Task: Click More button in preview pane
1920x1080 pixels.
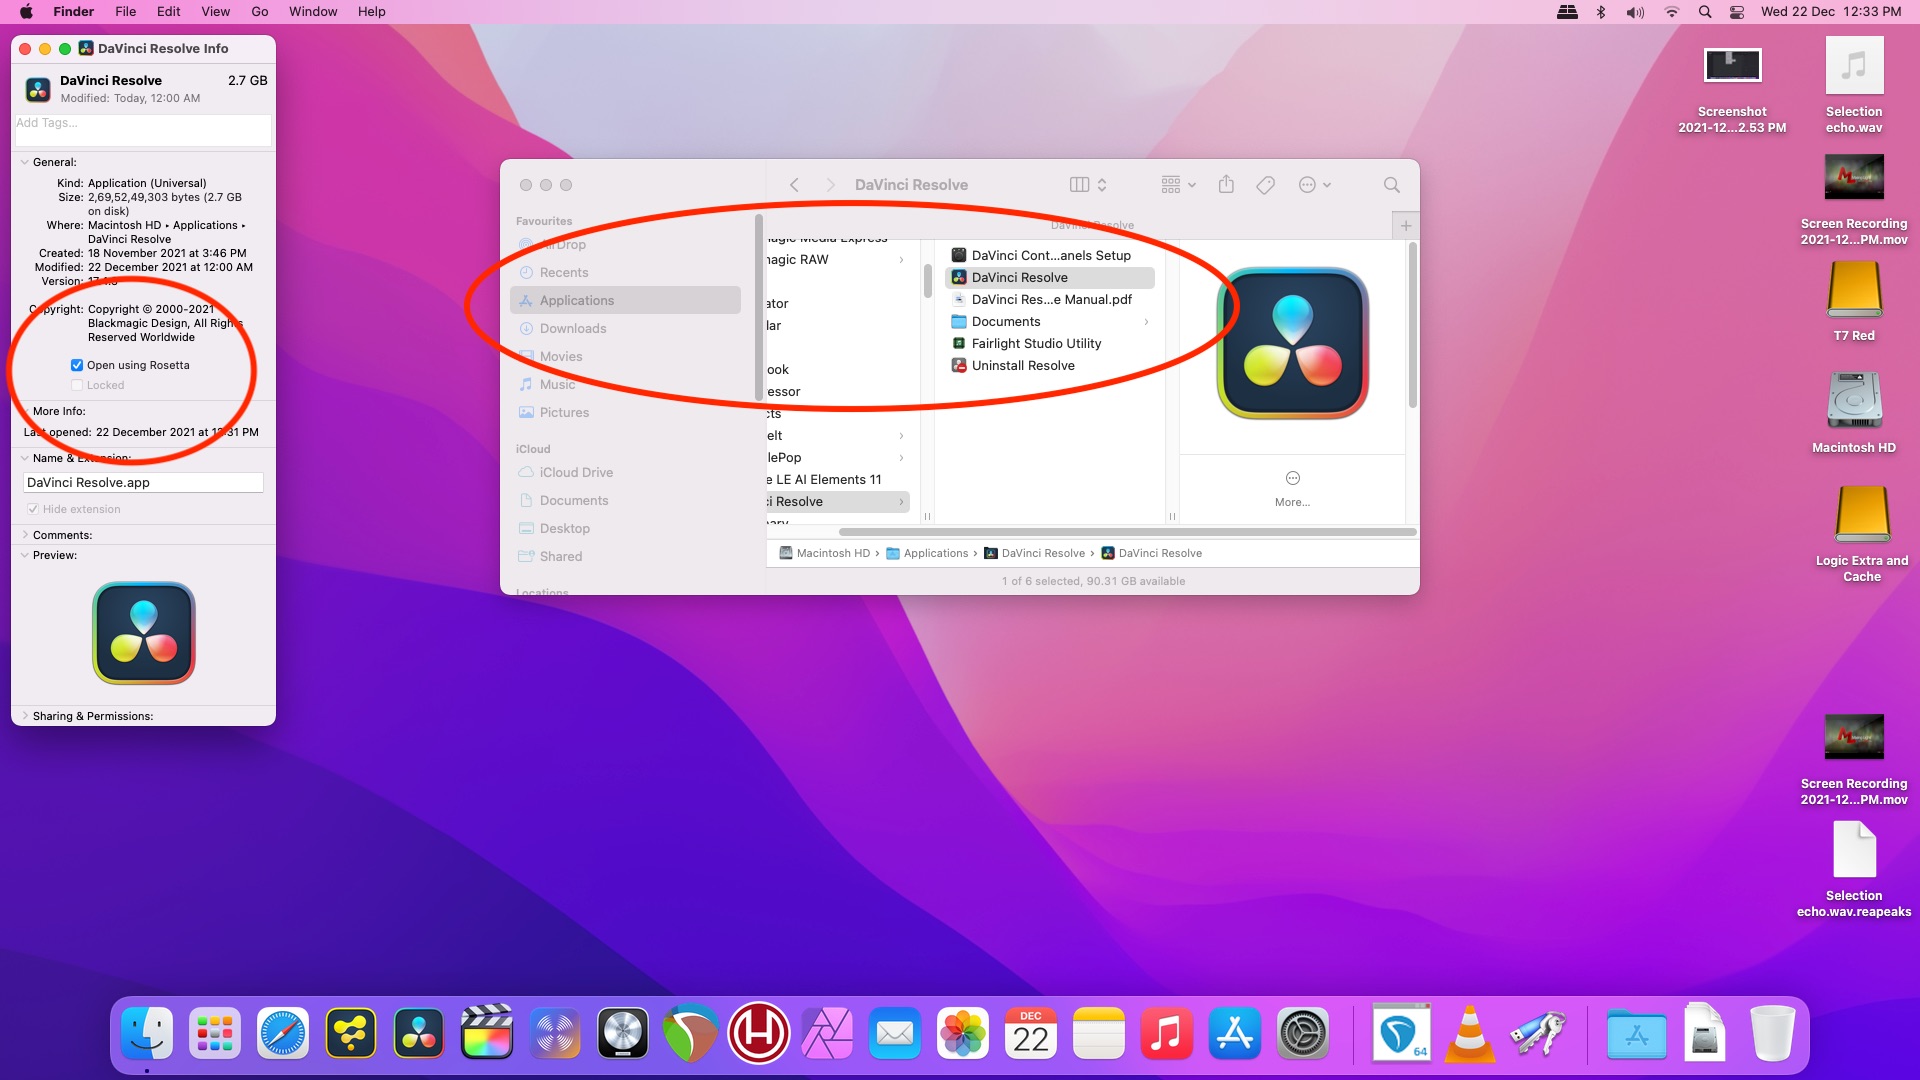Action: (1292, 488)
